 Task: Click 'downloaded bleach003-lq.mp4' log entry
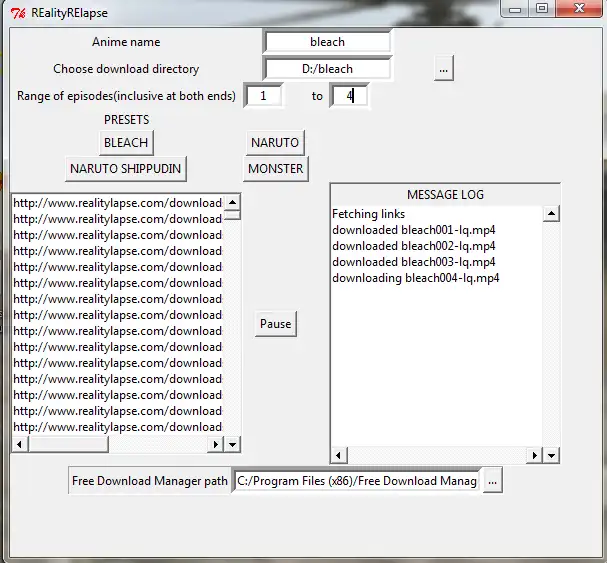point(413,262)
